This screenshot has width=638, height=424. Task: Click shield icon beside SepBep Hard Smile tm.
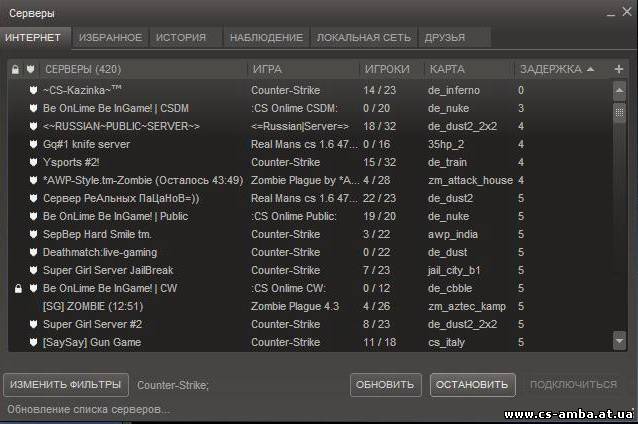coord(34,234)
